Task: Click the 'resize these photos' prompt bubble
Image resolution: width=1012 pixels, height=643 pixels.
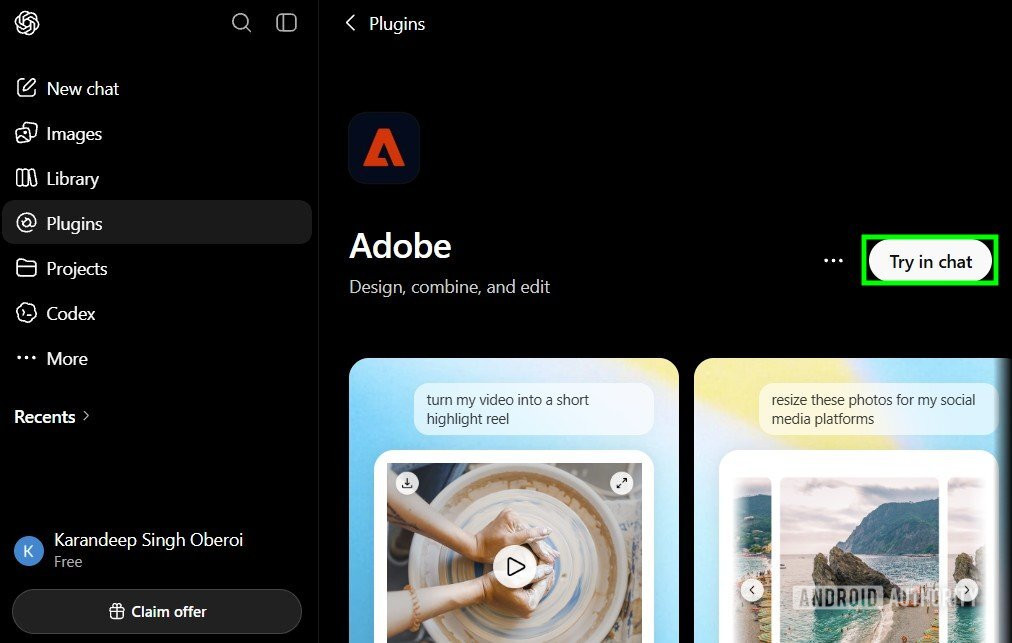Action: (878, 409)
